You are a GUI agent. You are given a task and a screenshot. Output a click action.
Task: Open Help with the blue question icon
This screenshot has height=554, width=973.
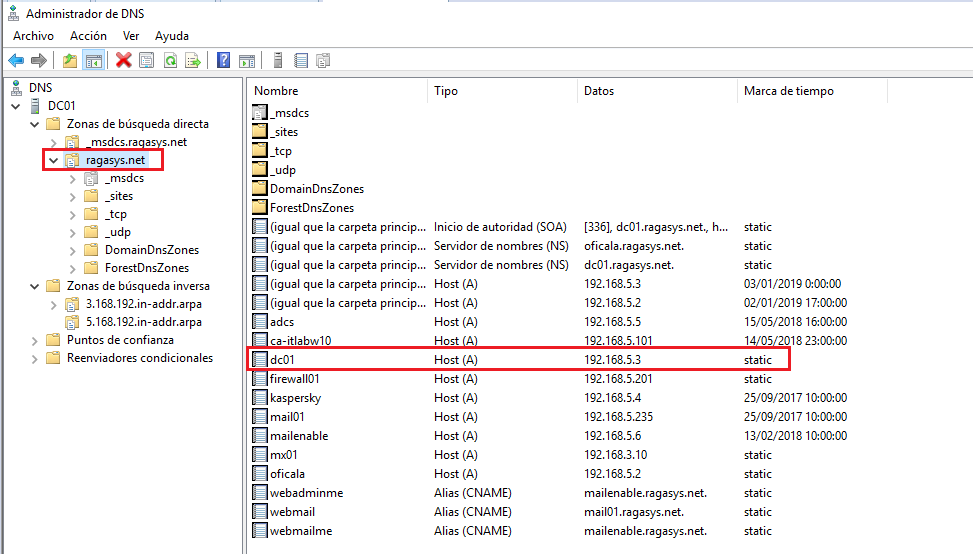pyautogui.click(x=223, y=60)
